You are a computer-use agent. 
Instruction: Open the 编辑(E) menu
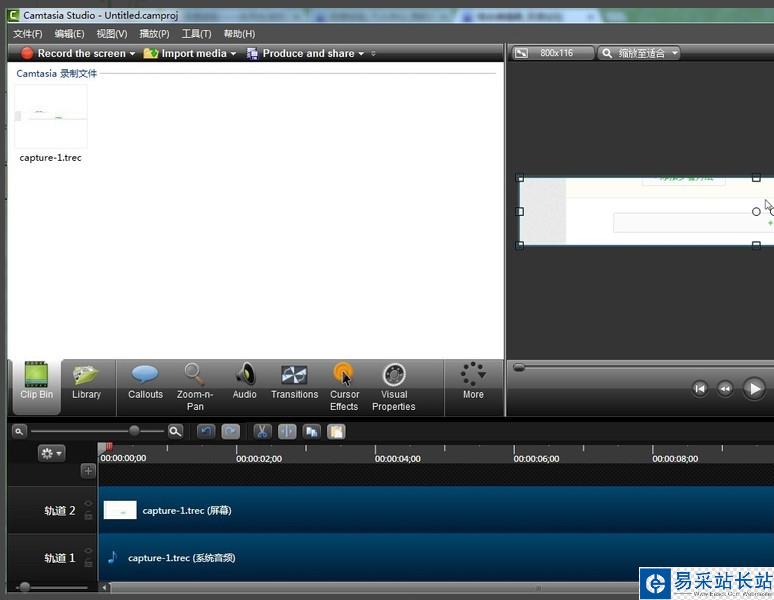point(69,34)
